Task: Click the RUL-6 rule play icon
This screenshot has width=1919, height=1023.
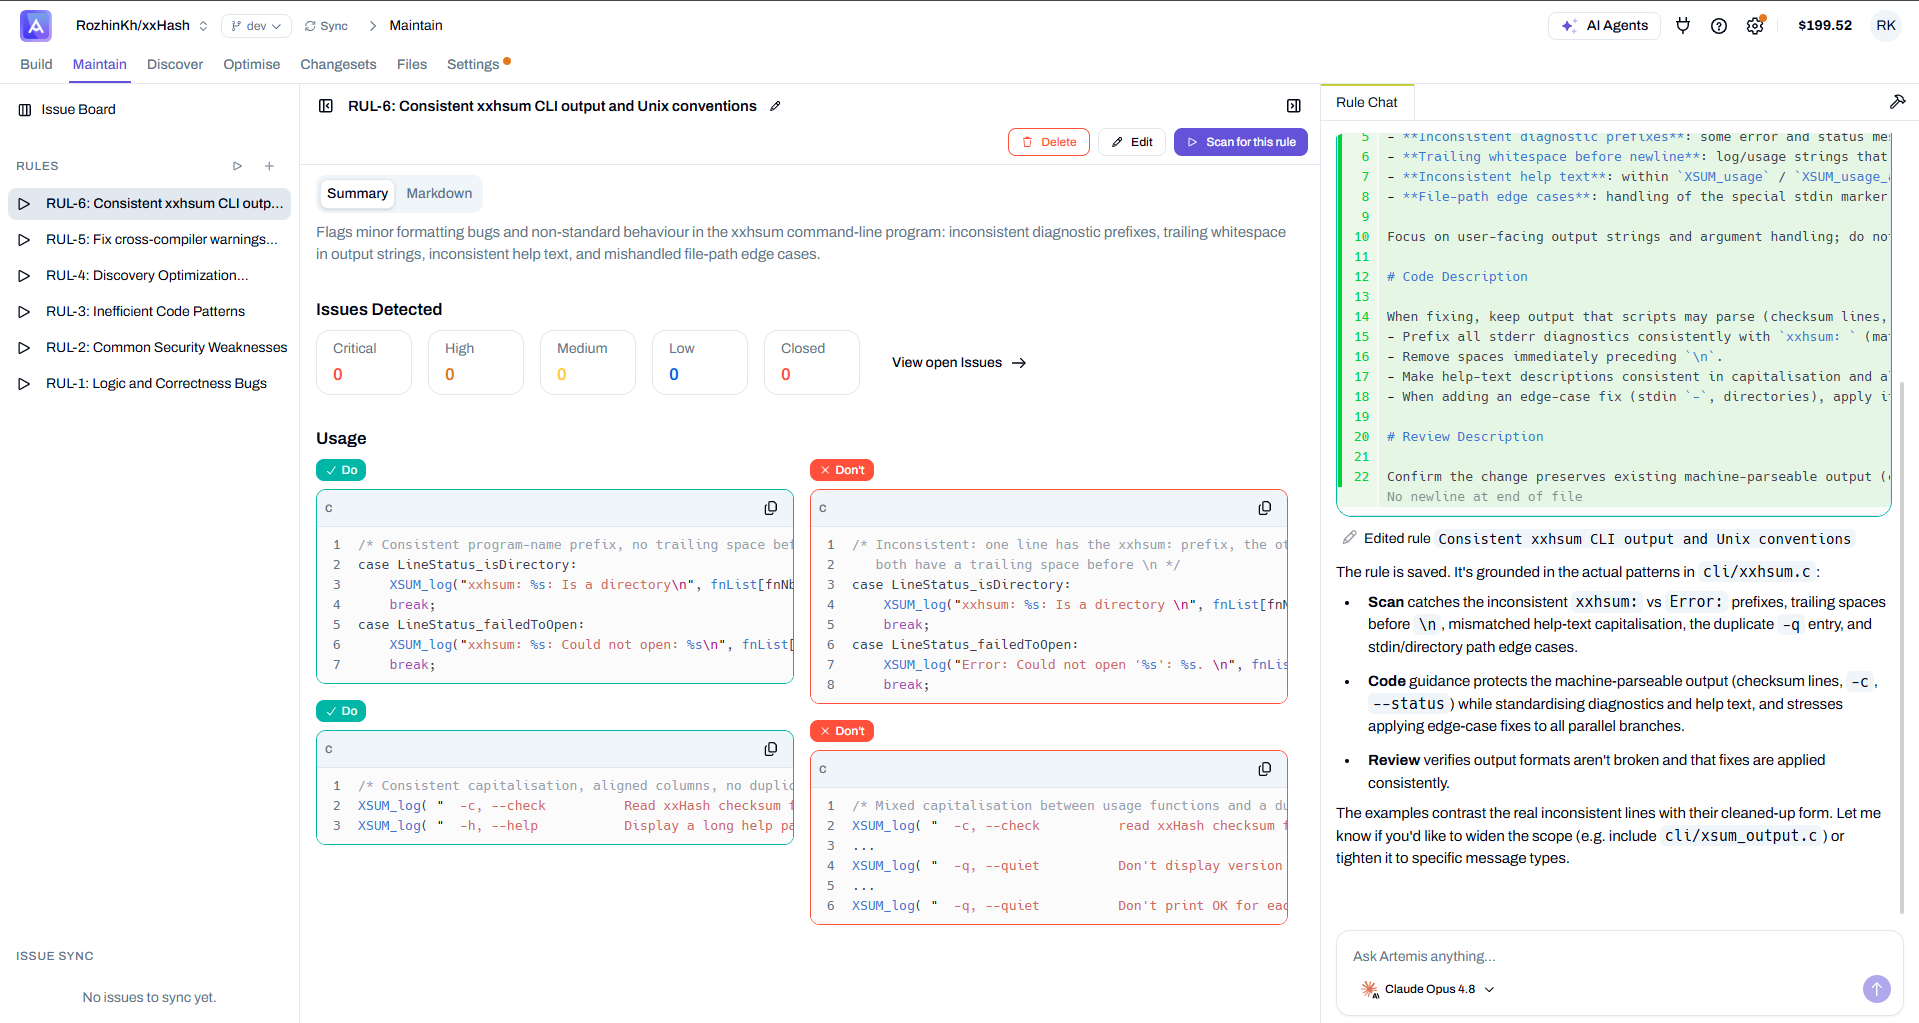Action: [24, 203]
